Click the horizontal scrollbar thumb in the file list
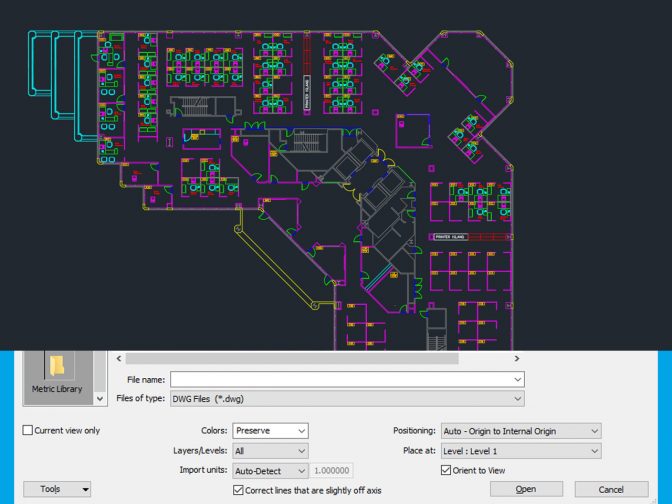 [x=290, y=358]
